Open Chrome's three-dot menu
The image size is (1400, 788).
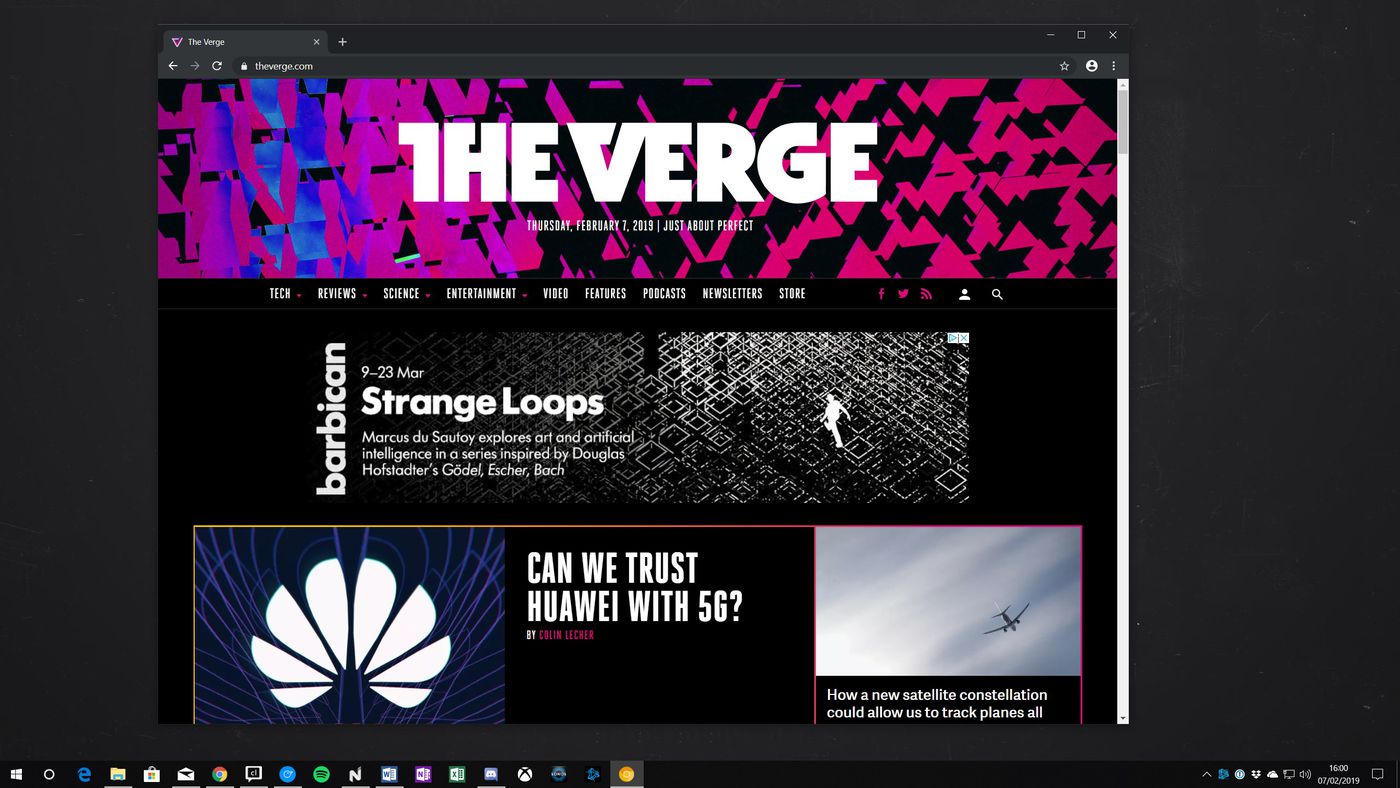[1113, 66]
